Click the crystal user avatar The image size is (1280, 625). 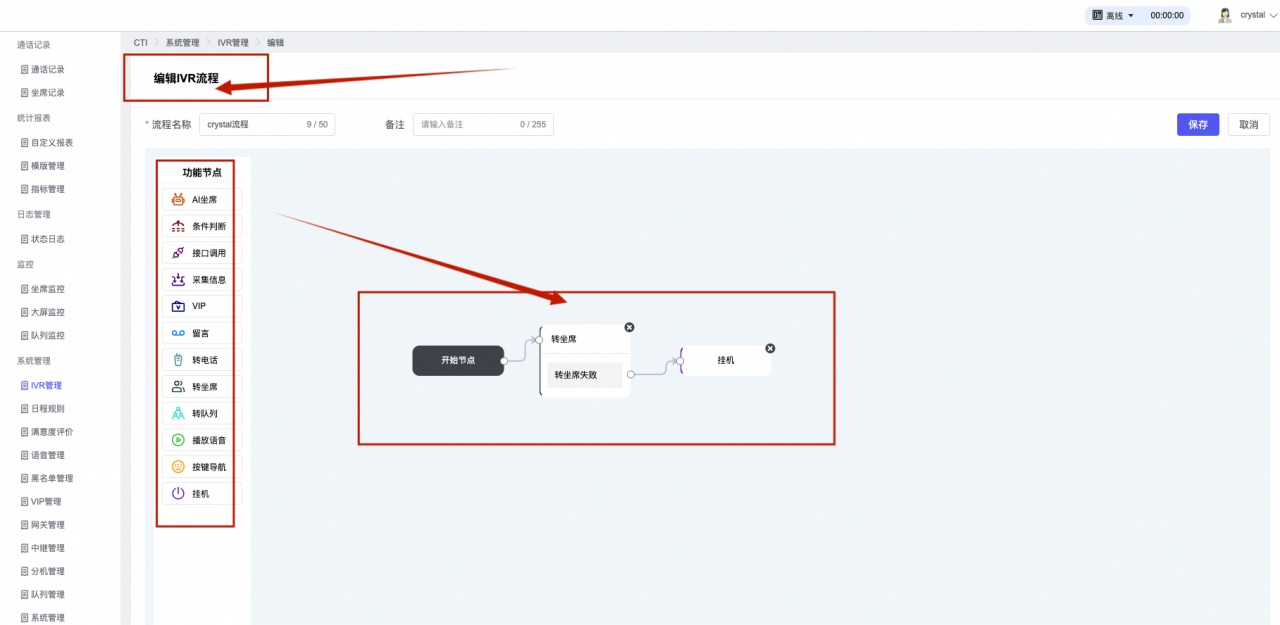point(1225,15)
